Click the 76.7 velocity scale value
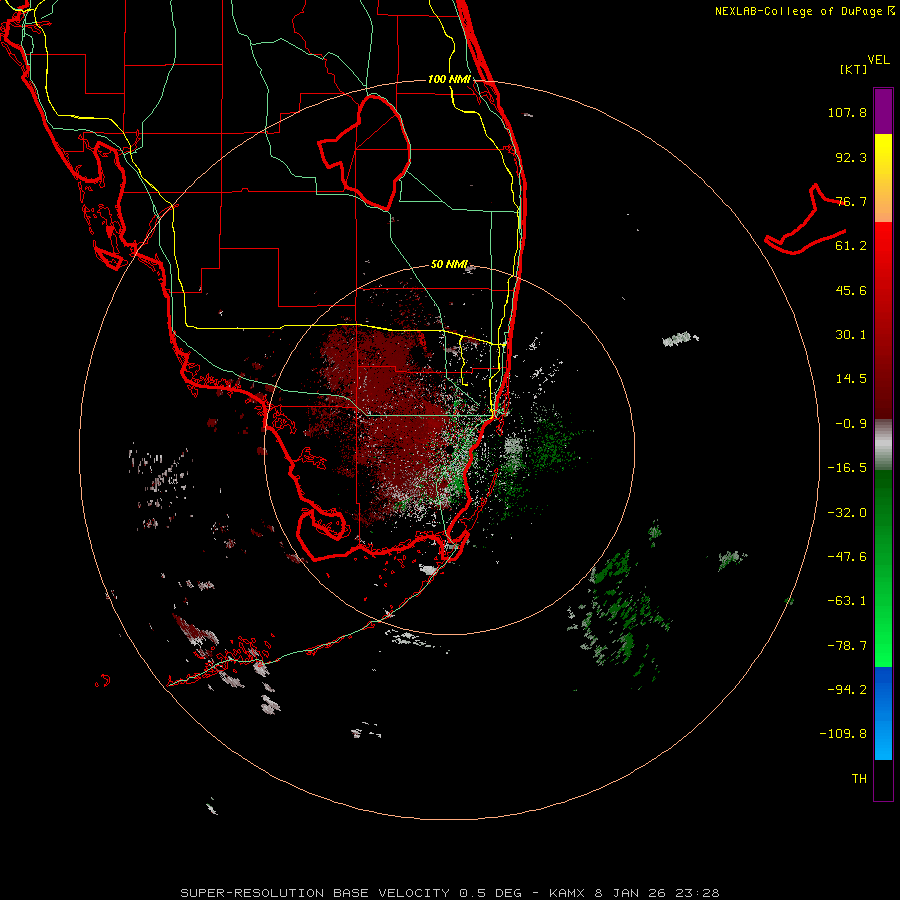The width and height of the screenshot is (900, 900). click(x=851, y=201)
